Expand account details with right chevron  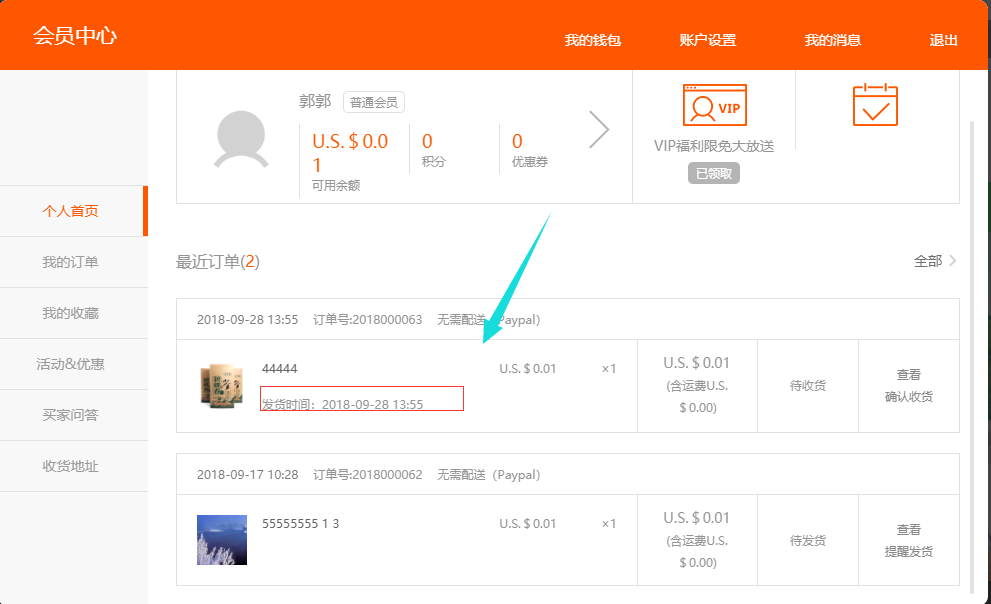pos(599,129)
